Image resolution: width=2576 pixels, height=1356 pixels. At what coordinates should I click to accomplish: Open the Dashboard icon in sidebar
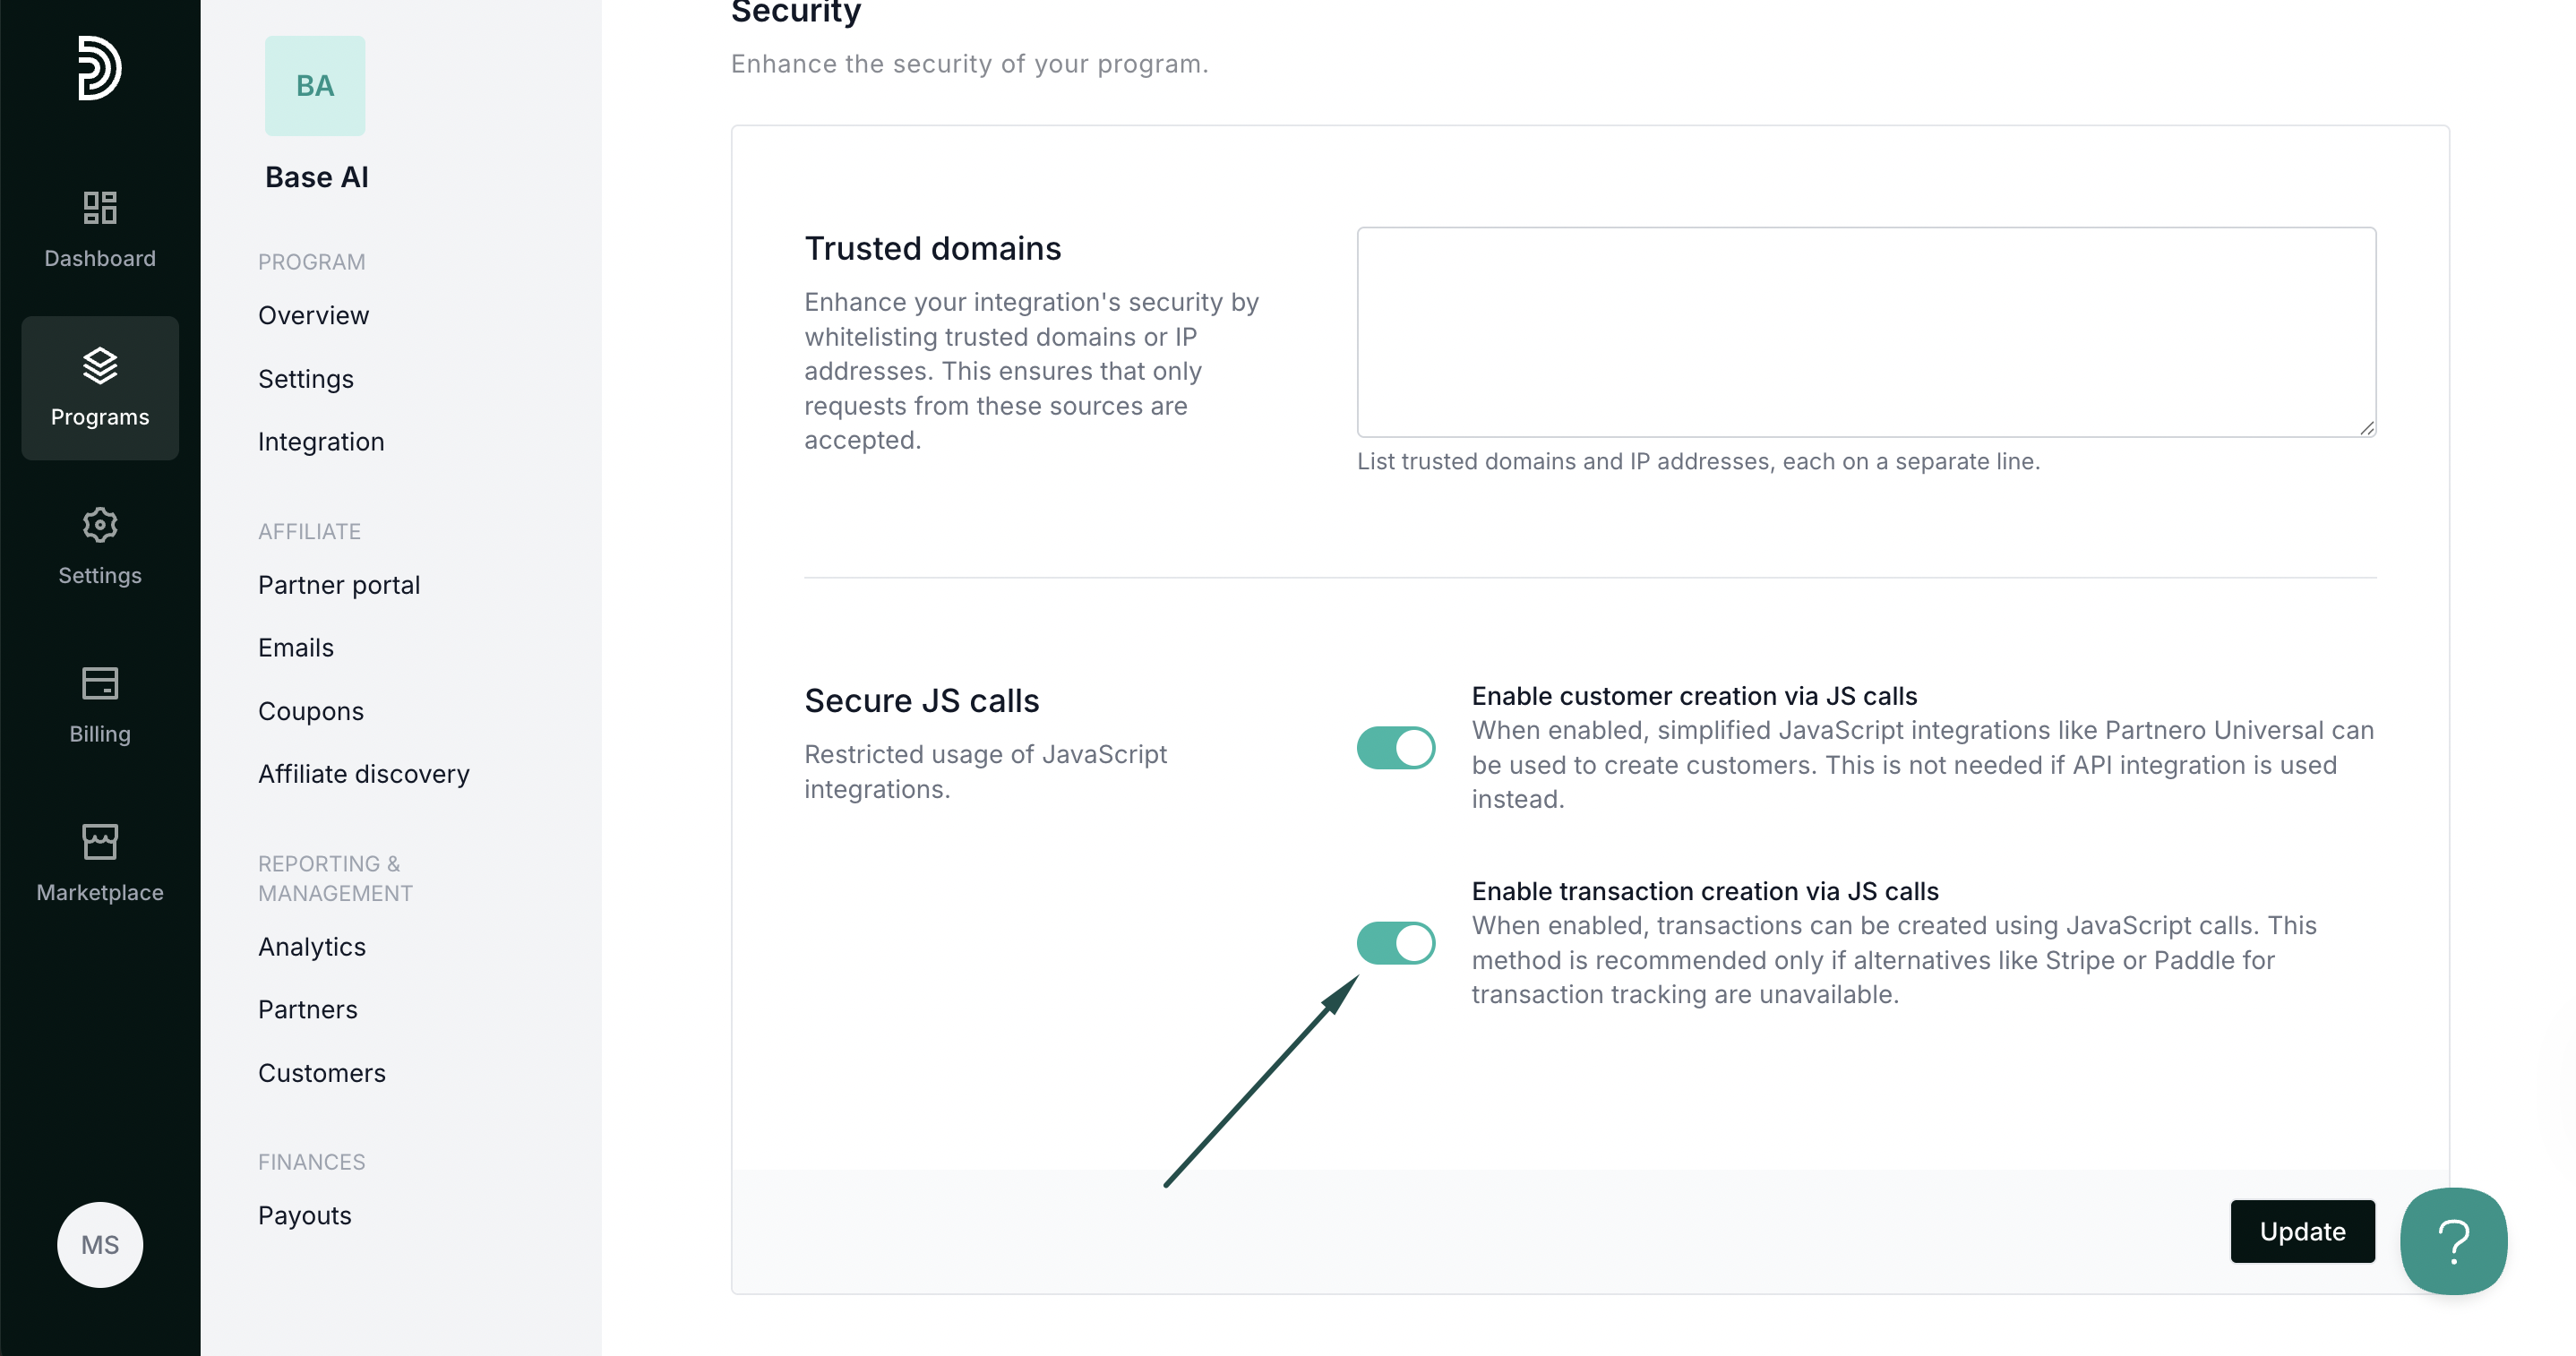tap(100, 208)
